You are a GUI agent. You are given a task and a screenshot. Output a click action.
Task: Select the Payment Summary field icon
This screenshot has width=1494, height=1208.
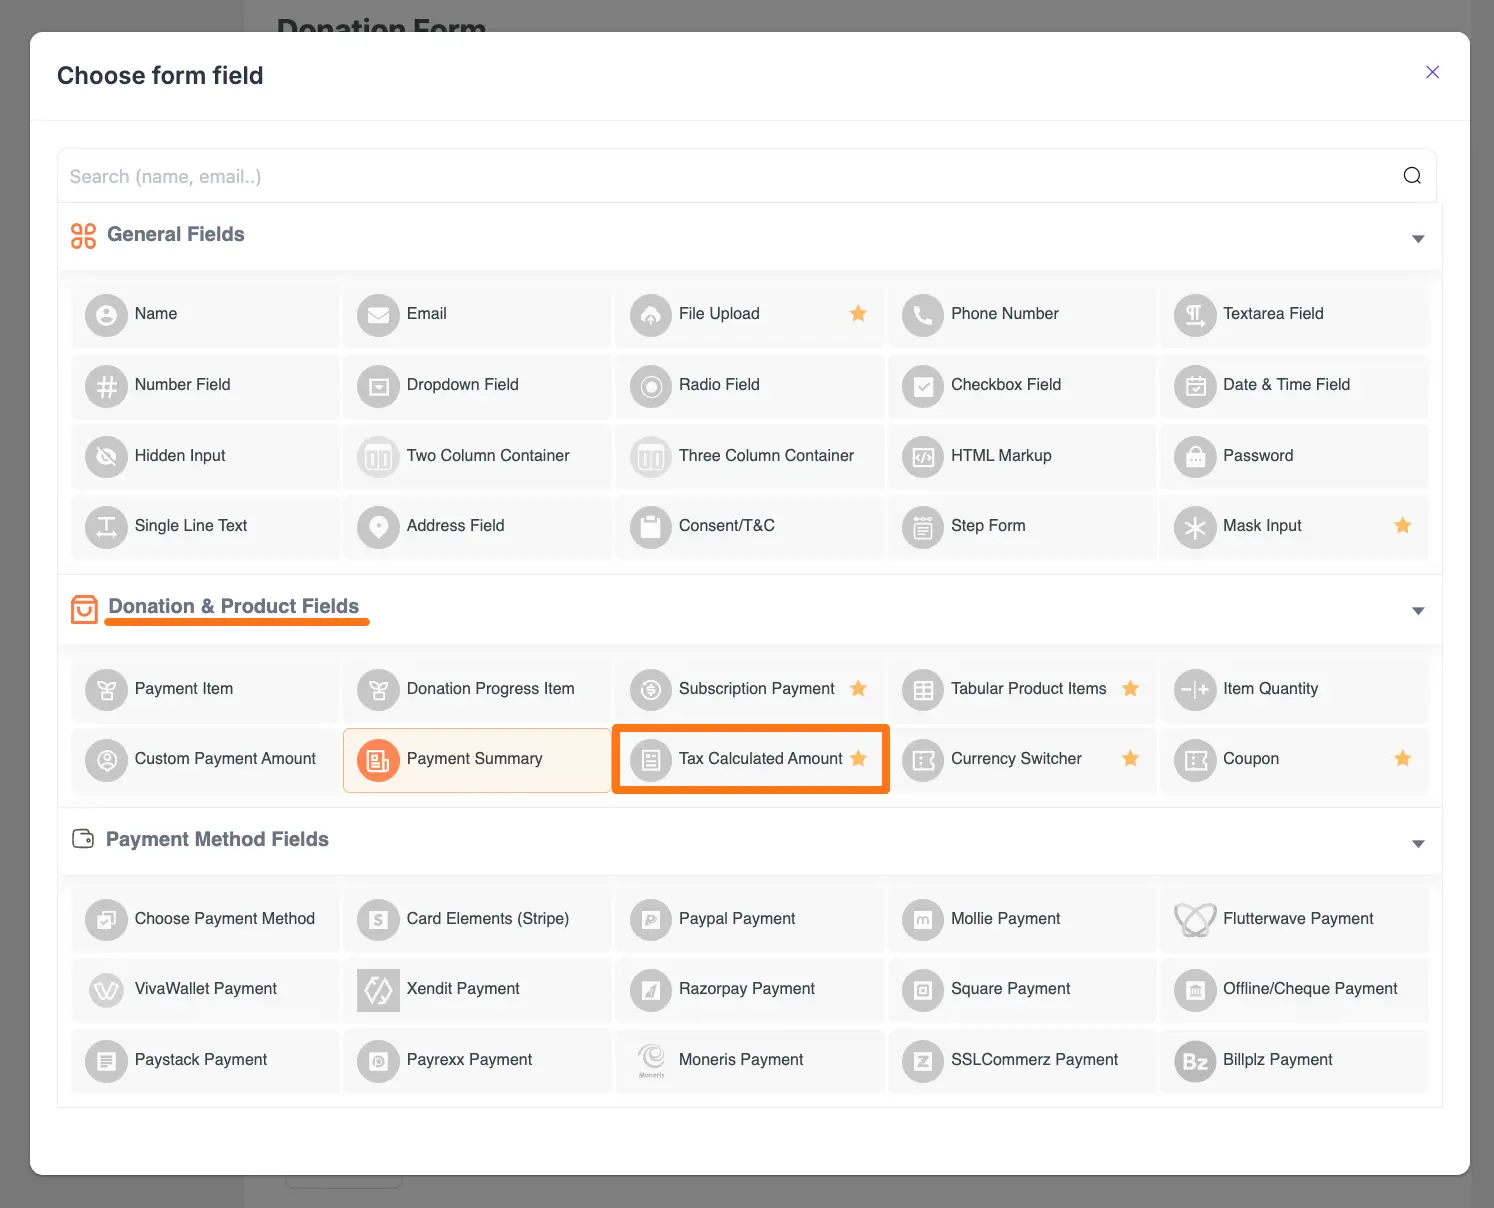(378, 759)
